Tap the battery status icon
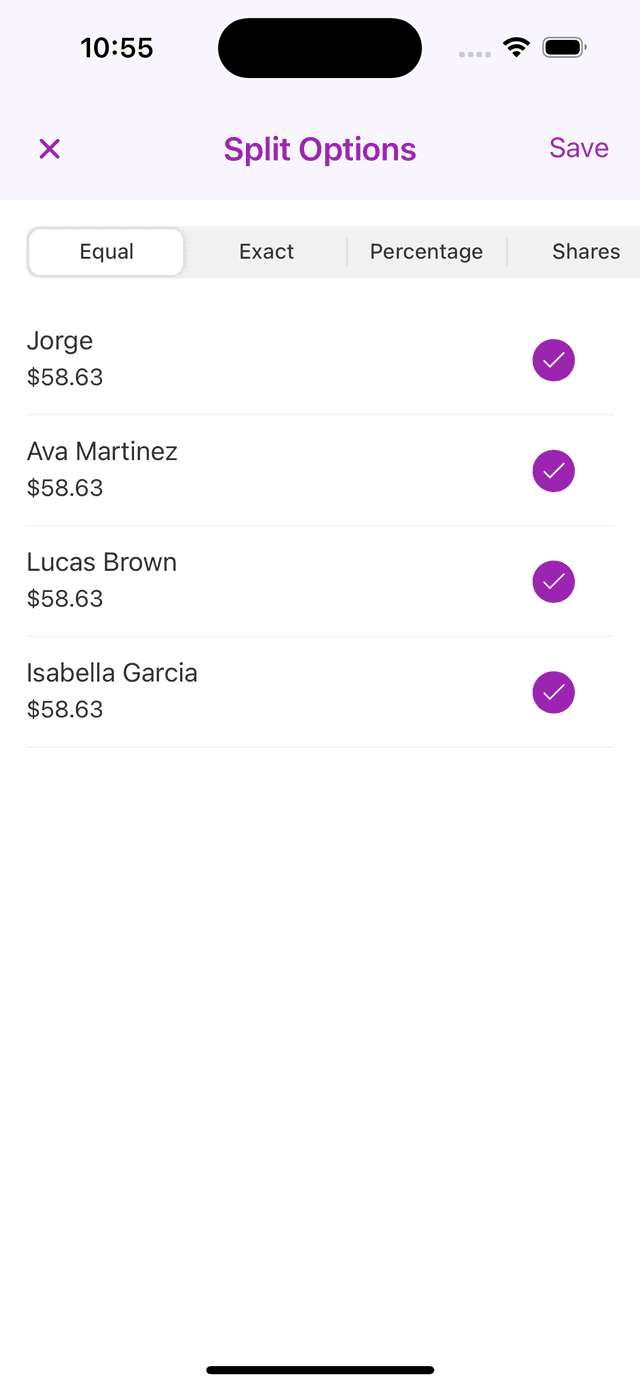Image resolution: width=640 pixels, height=1387 pixels. click(564, 47)
